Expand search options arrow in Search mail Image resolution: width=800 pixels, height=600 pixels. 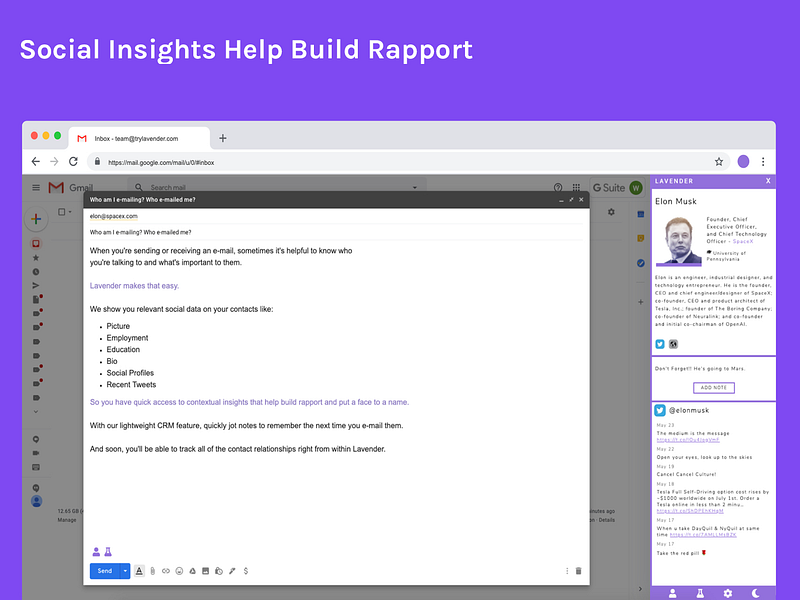(415, 187)
